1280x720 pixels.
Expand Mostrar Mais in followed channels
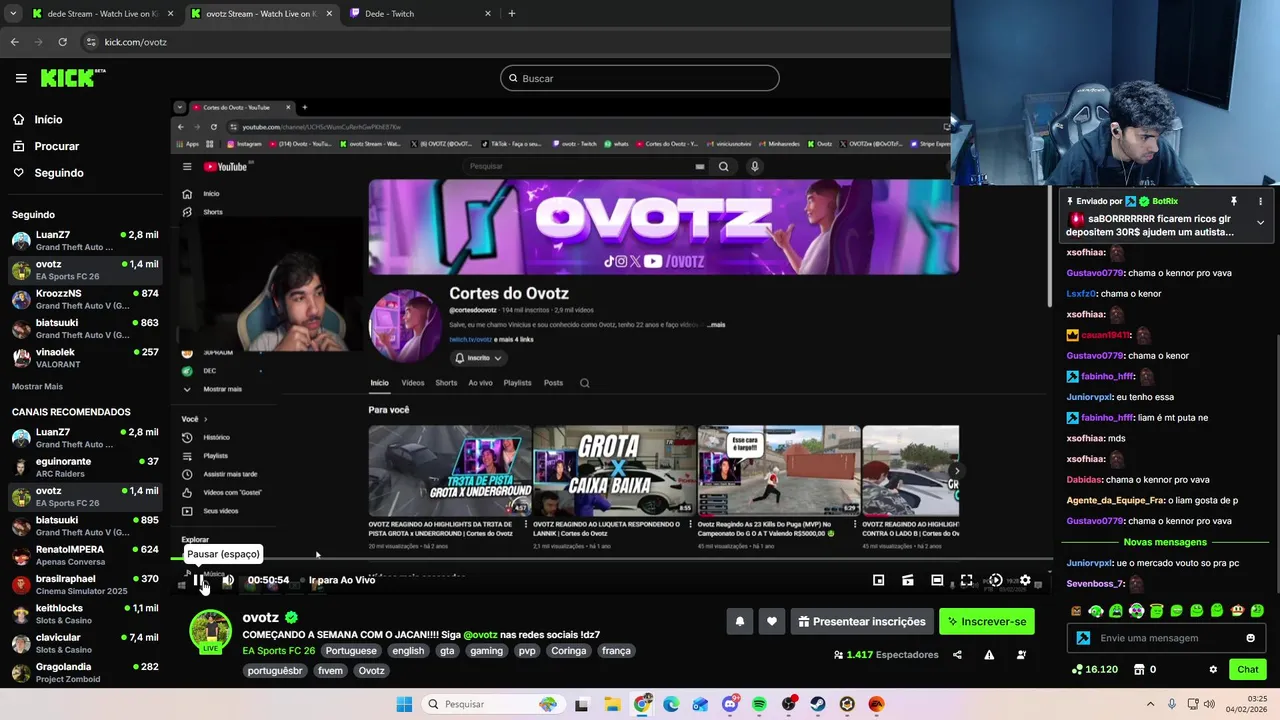coord(37,386)
